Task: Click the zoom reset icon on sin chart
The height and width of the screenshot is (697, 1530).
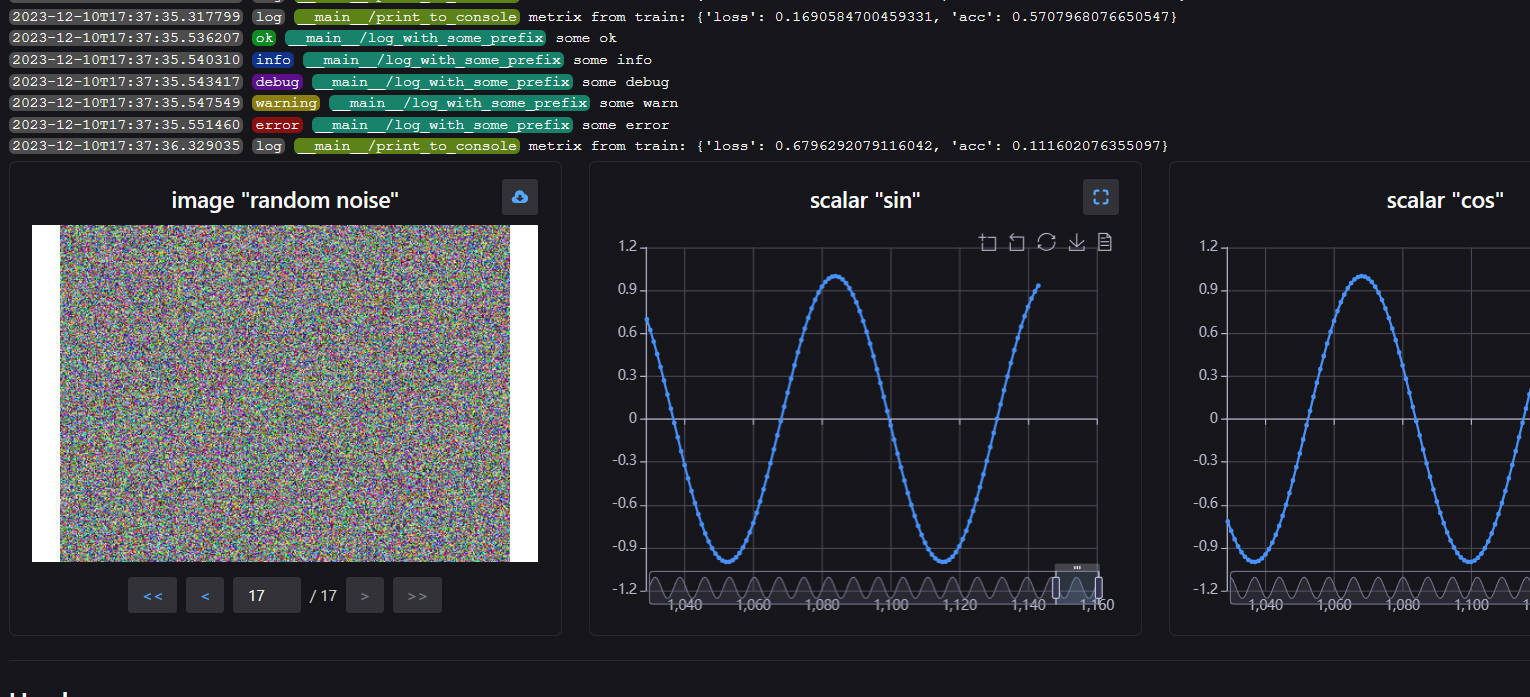Action: (x=1017, y=242)
